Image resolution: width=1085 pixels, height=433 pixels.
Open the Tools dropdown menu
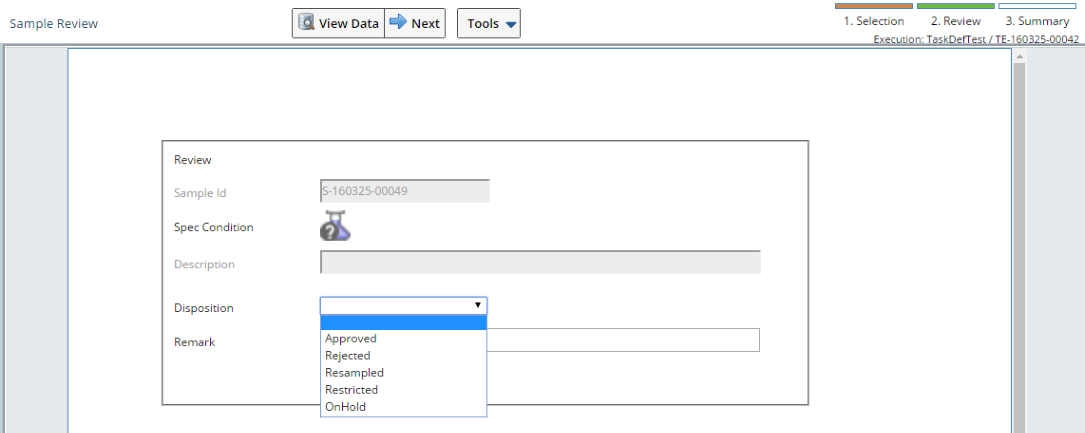[489, 23]
